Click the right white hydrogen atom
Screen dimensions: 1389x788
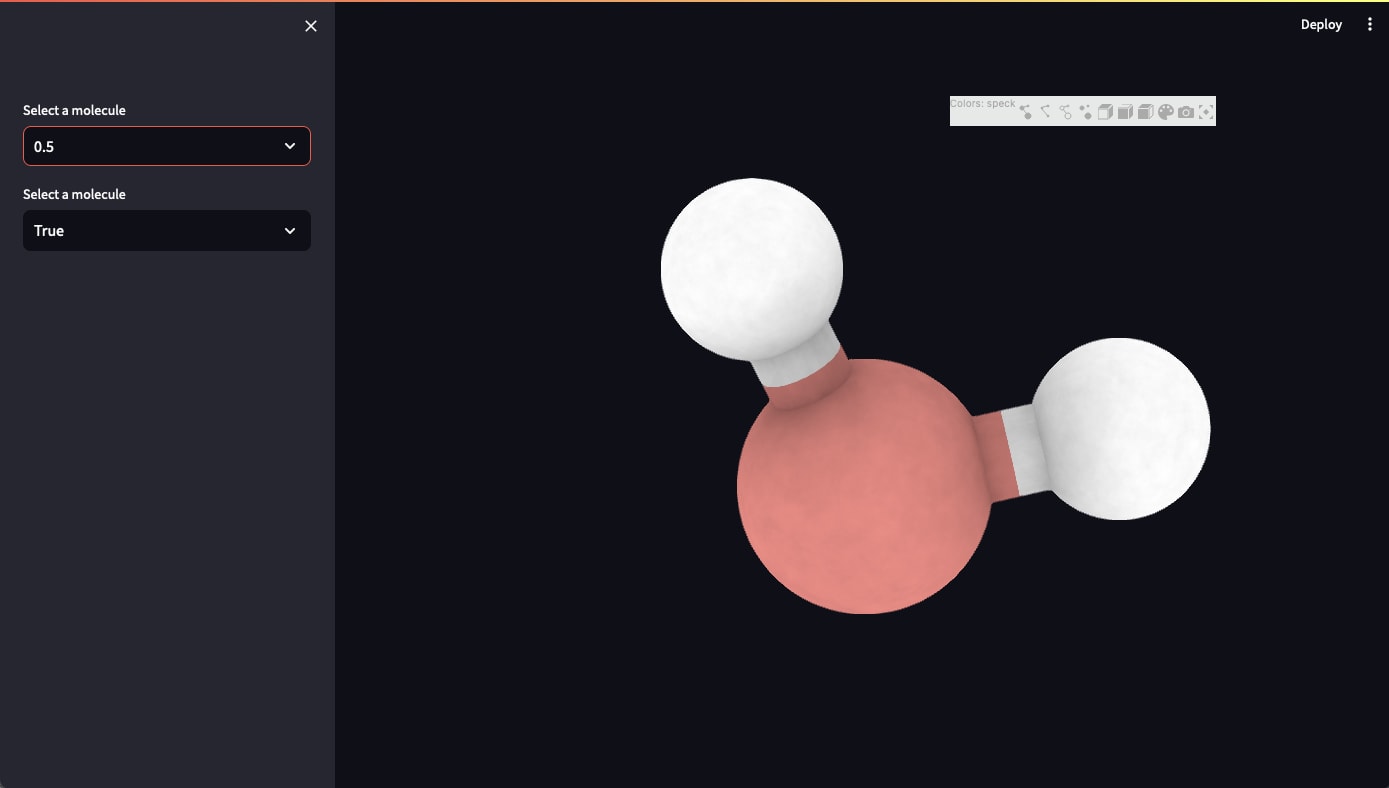pos(1120,429)
